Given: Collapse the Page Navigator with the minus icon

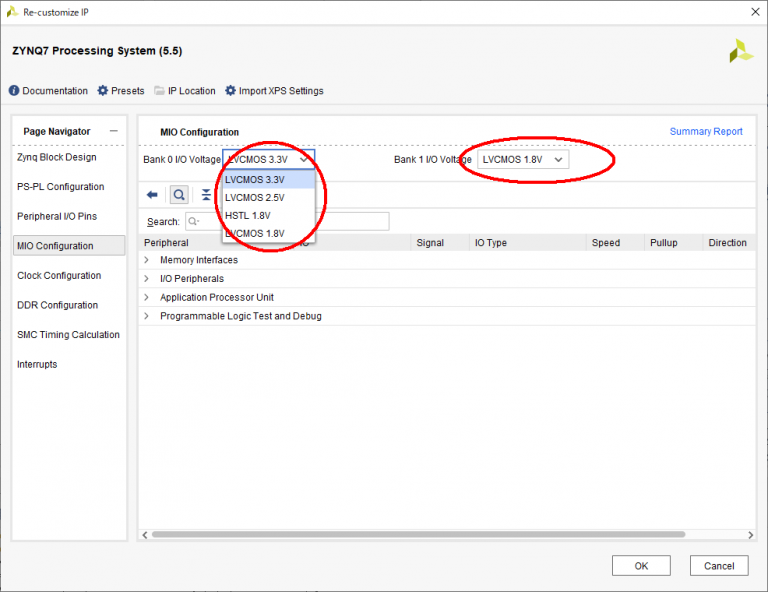Looking at the screenshot, I should pyautogui.click(x=114, y=131).
